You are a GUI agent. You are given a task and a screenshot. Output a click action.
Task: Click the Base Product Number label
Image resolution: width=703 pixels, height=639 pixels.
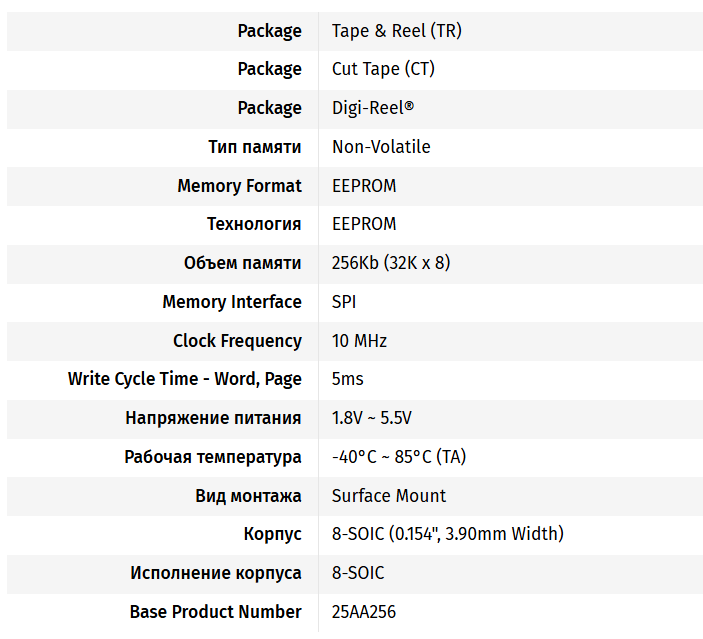point(215,612)
